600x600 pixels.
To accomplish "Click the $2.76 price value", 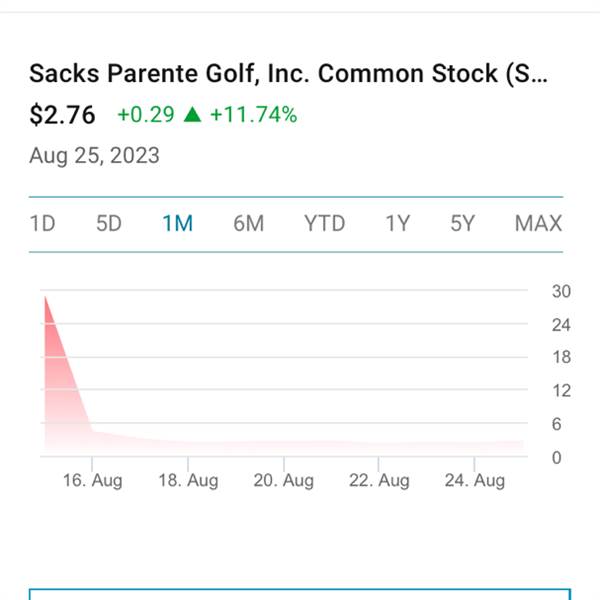I will pos(62,115).
